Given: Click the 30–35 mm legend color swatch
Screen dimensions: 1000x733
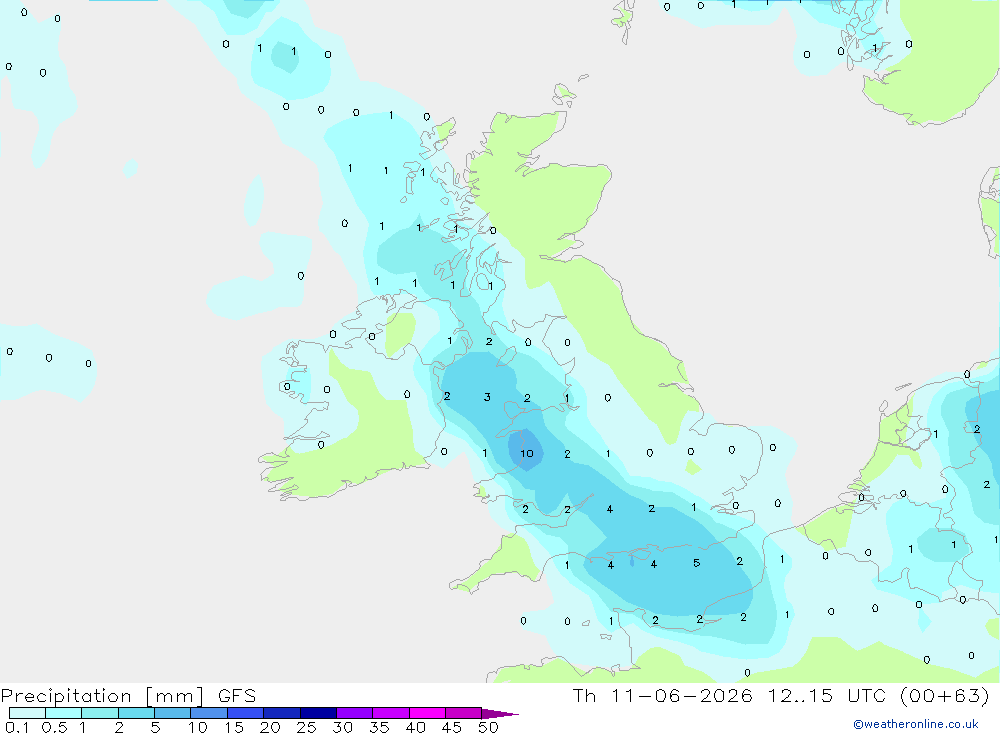Looking at the screenshot, I should point(355,713).
